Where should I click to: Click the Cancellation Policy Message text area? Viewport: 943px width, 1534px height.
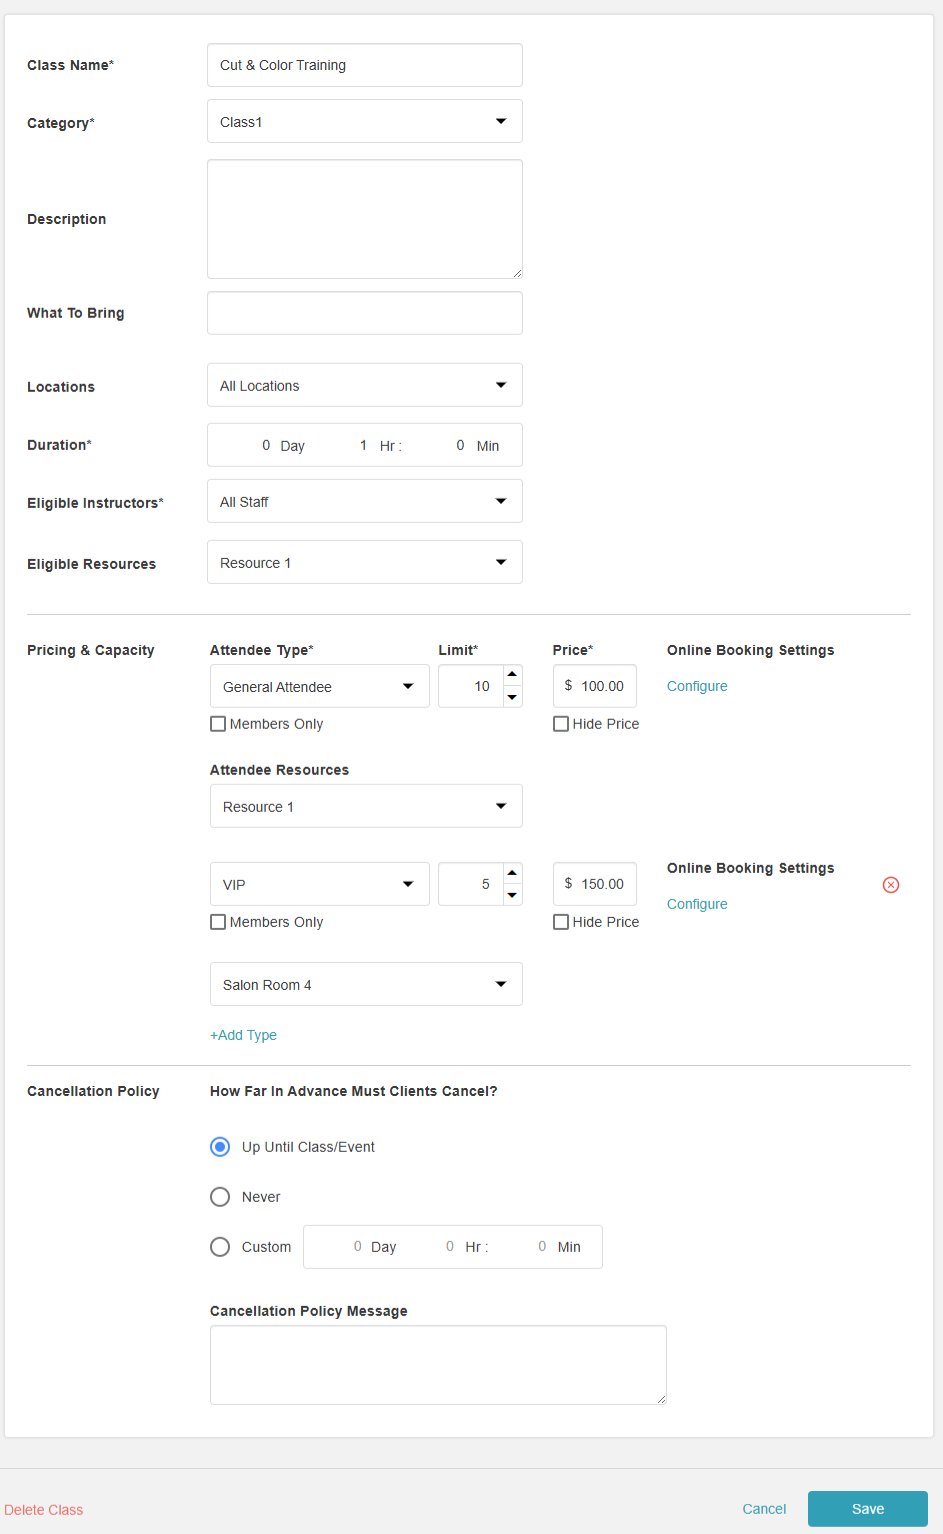point(438,1365)
